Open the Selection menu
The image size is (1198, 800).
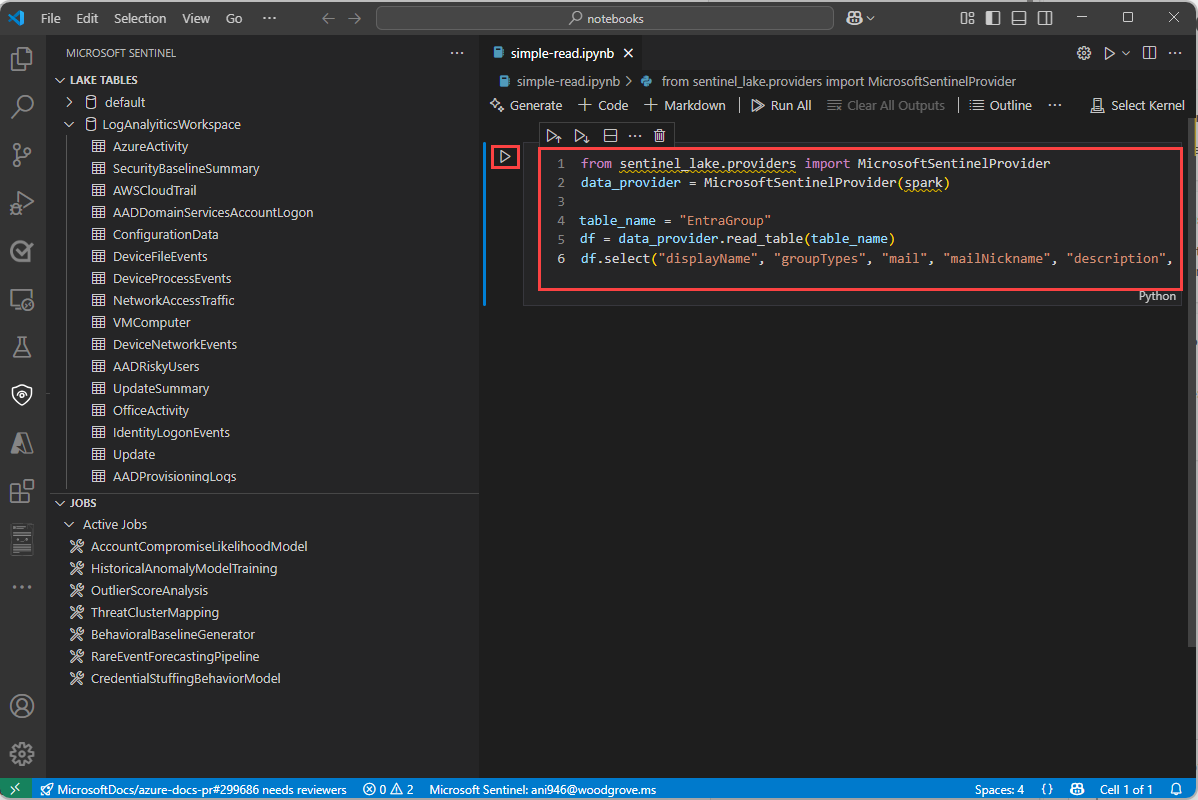click(140, 18)
